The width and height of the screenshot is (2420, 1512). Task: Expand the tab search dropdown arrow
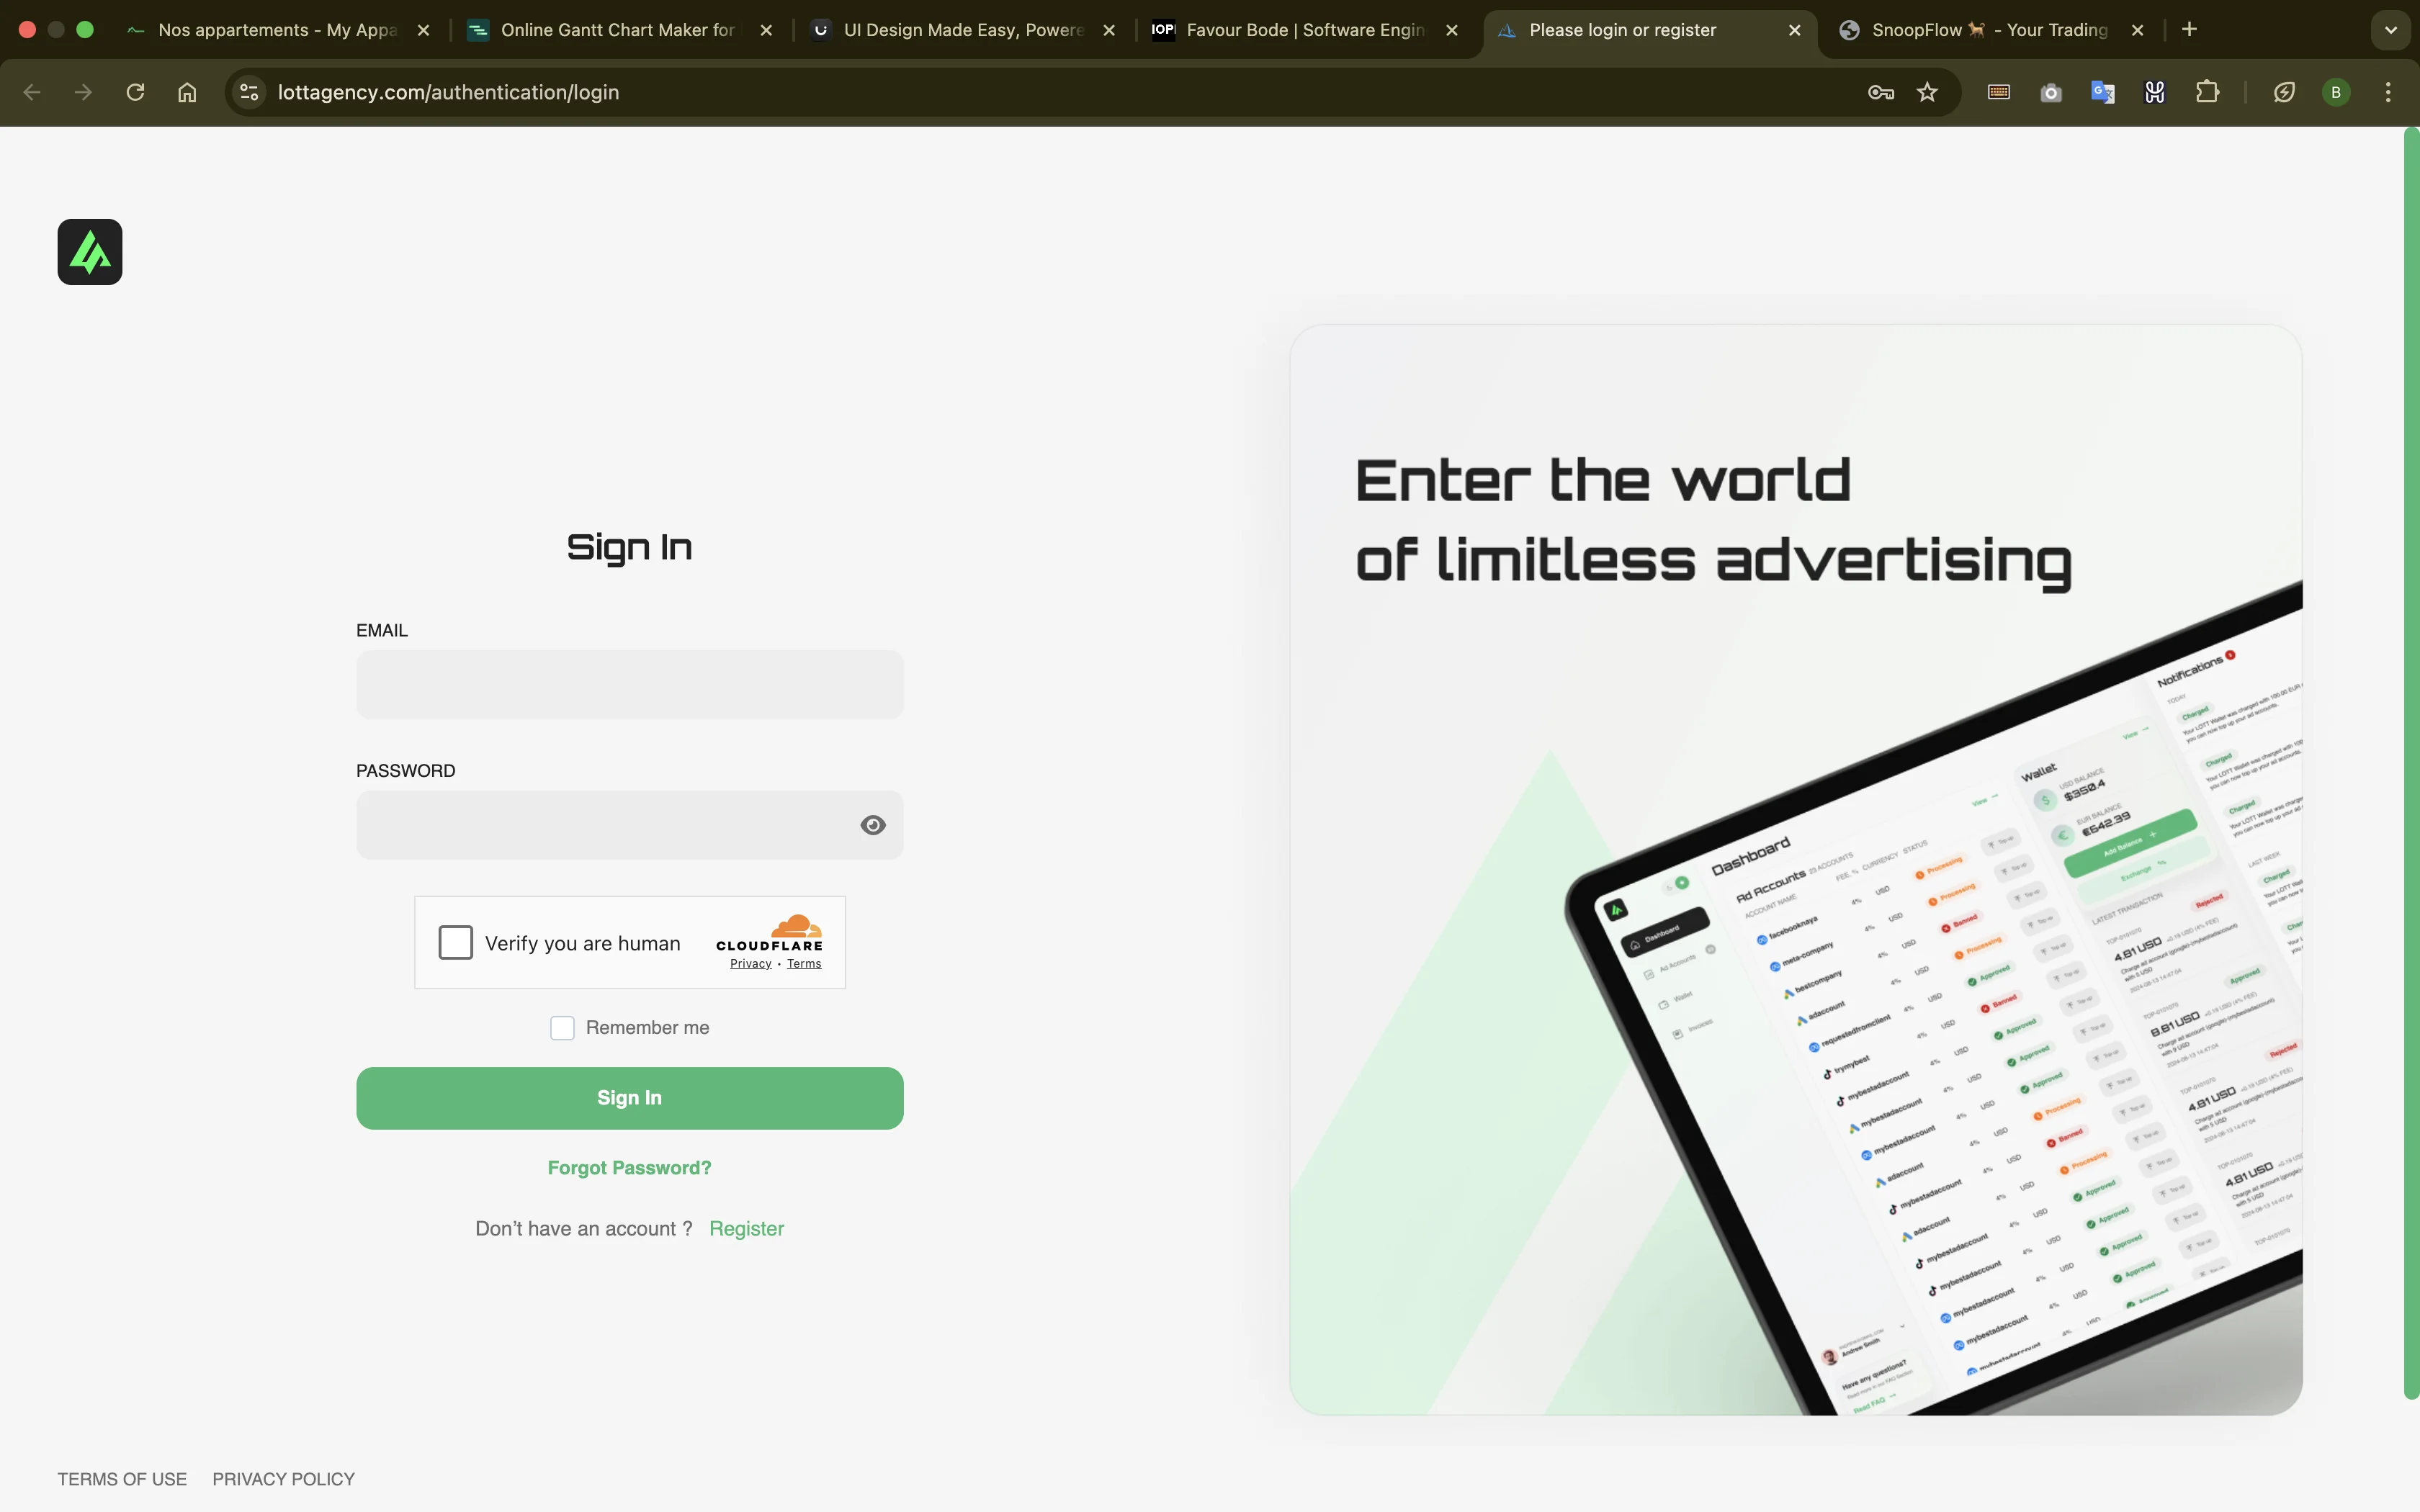(x=2390, y=30)
